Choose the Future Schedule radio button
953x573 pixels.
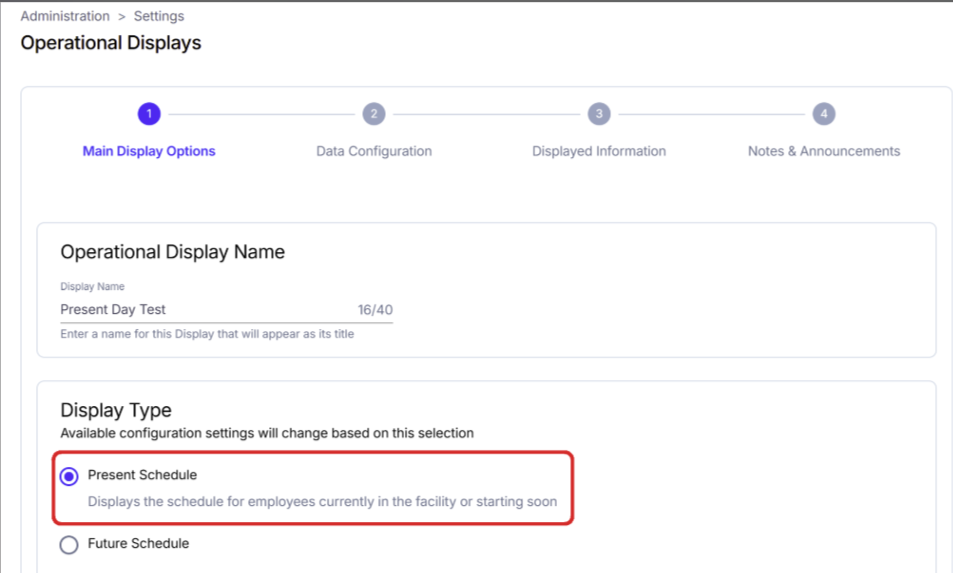(x=69, y=544)
